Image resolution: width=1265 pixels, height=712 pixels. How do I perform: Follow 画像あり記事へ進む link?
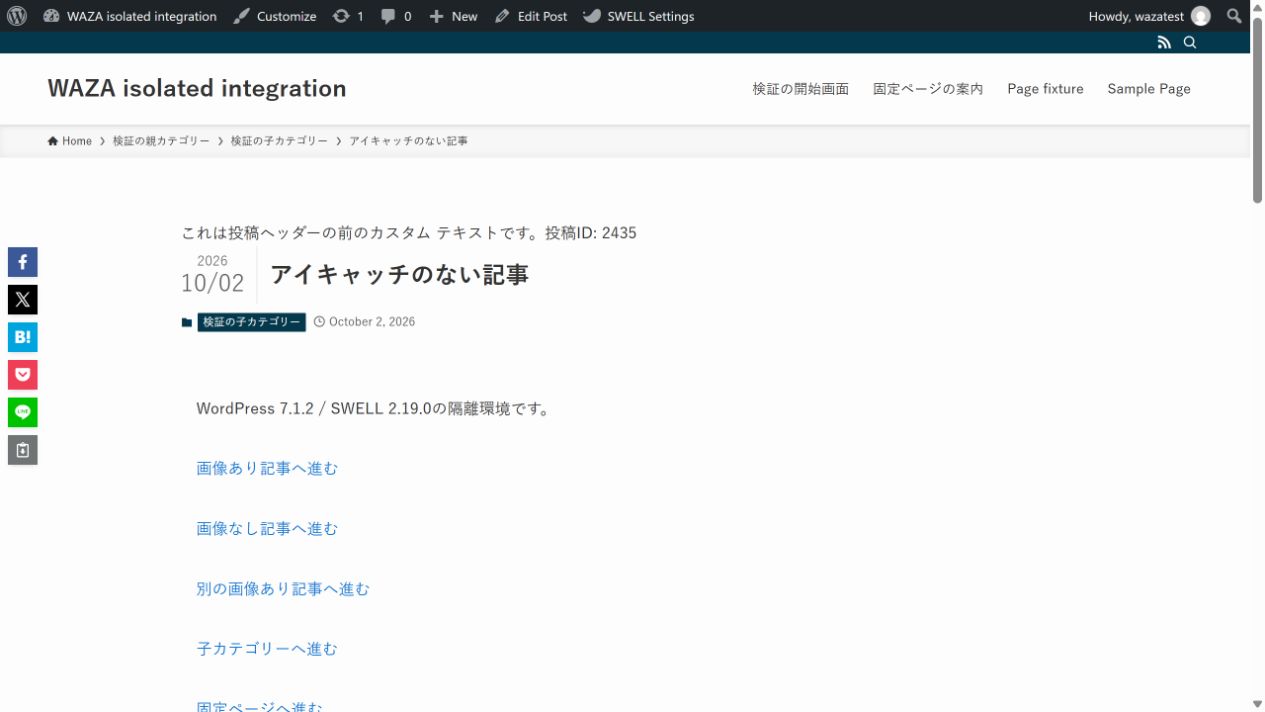coord(267,468)
